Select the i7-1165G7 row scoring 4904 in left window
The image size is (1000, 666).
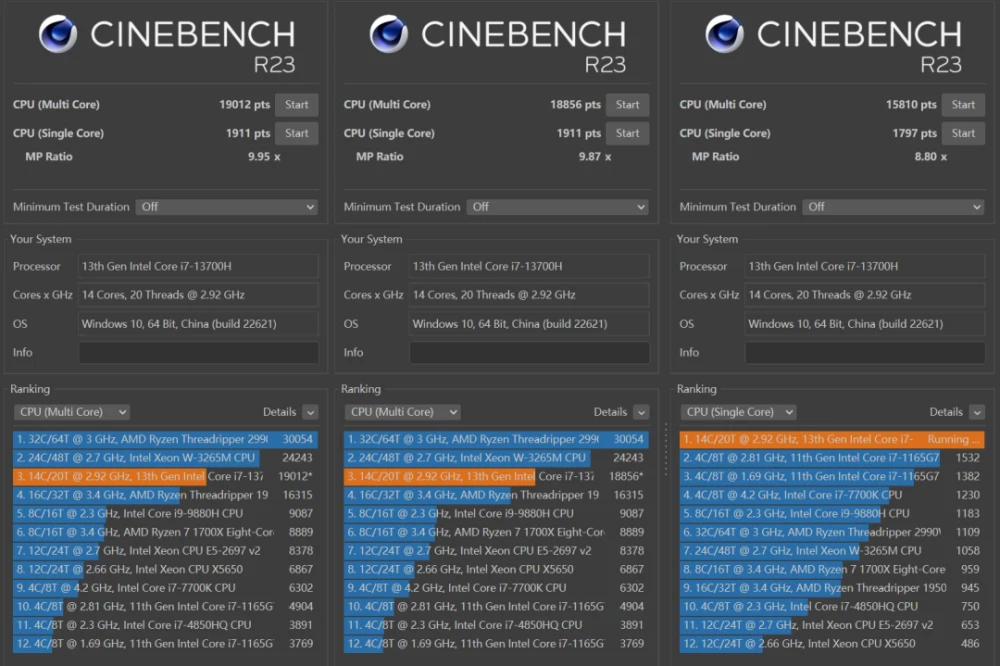pyautogui.click(x=165, y=606)
